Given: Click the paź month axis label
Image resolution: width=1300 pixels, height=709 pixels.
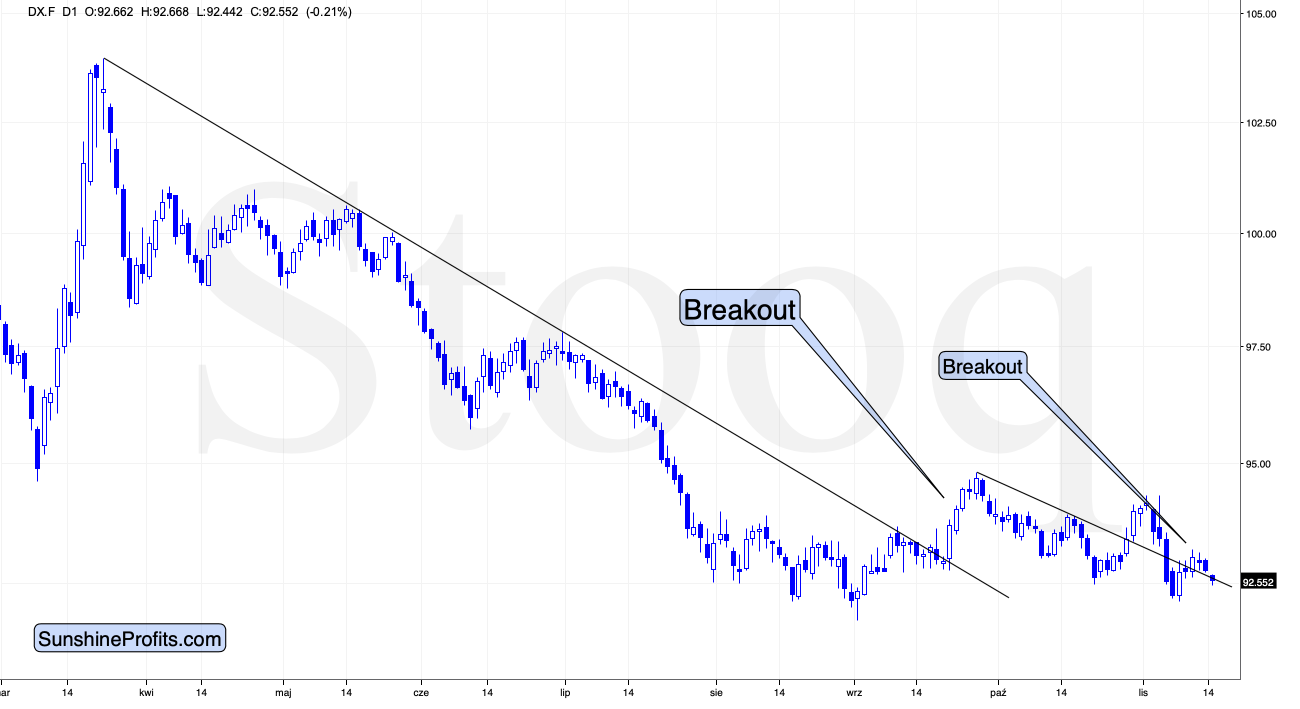Looking at the screenshot, I should click(997, 691).
